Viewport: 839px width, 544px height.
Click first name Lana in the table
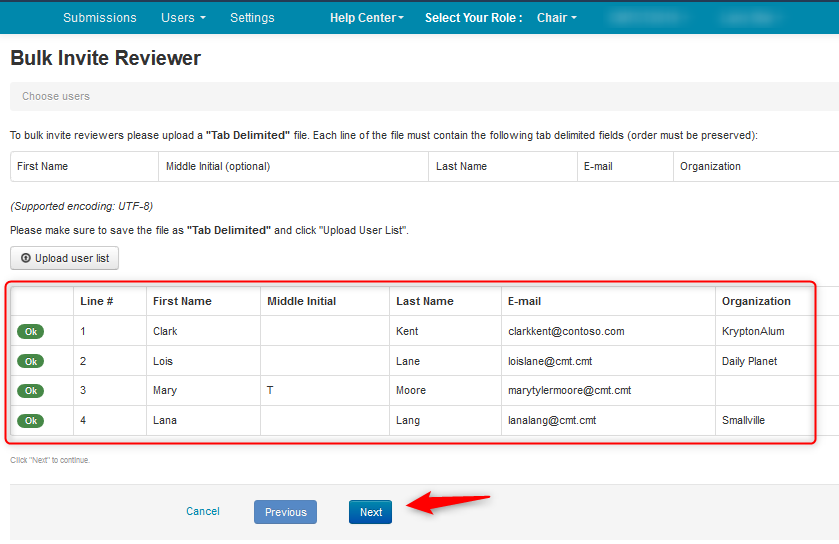click(x=165, y=420)
